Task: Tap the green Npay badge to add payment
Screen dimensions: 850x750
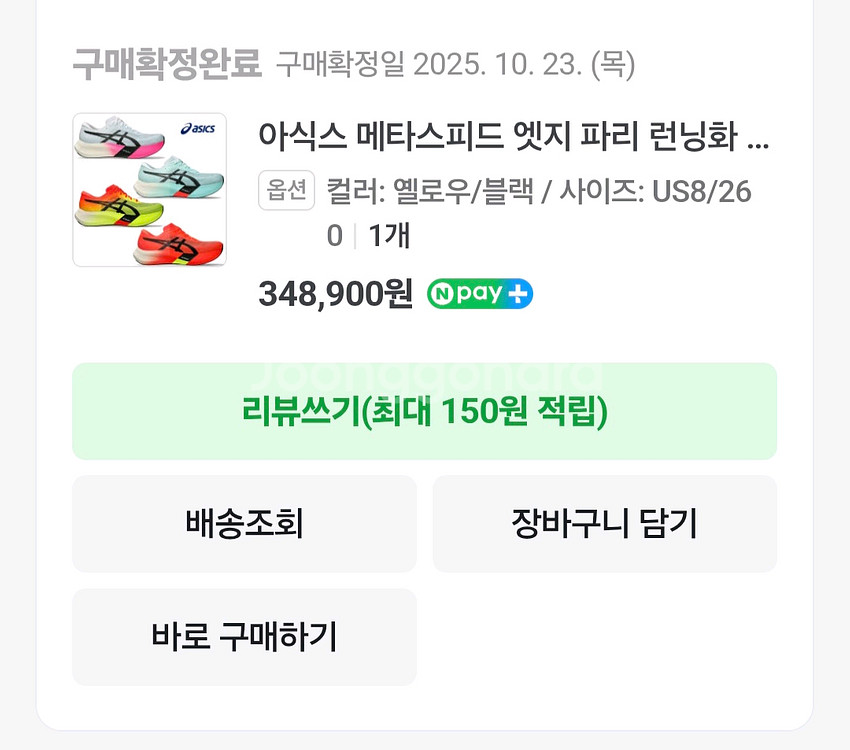Action: (x=478, y=293)
